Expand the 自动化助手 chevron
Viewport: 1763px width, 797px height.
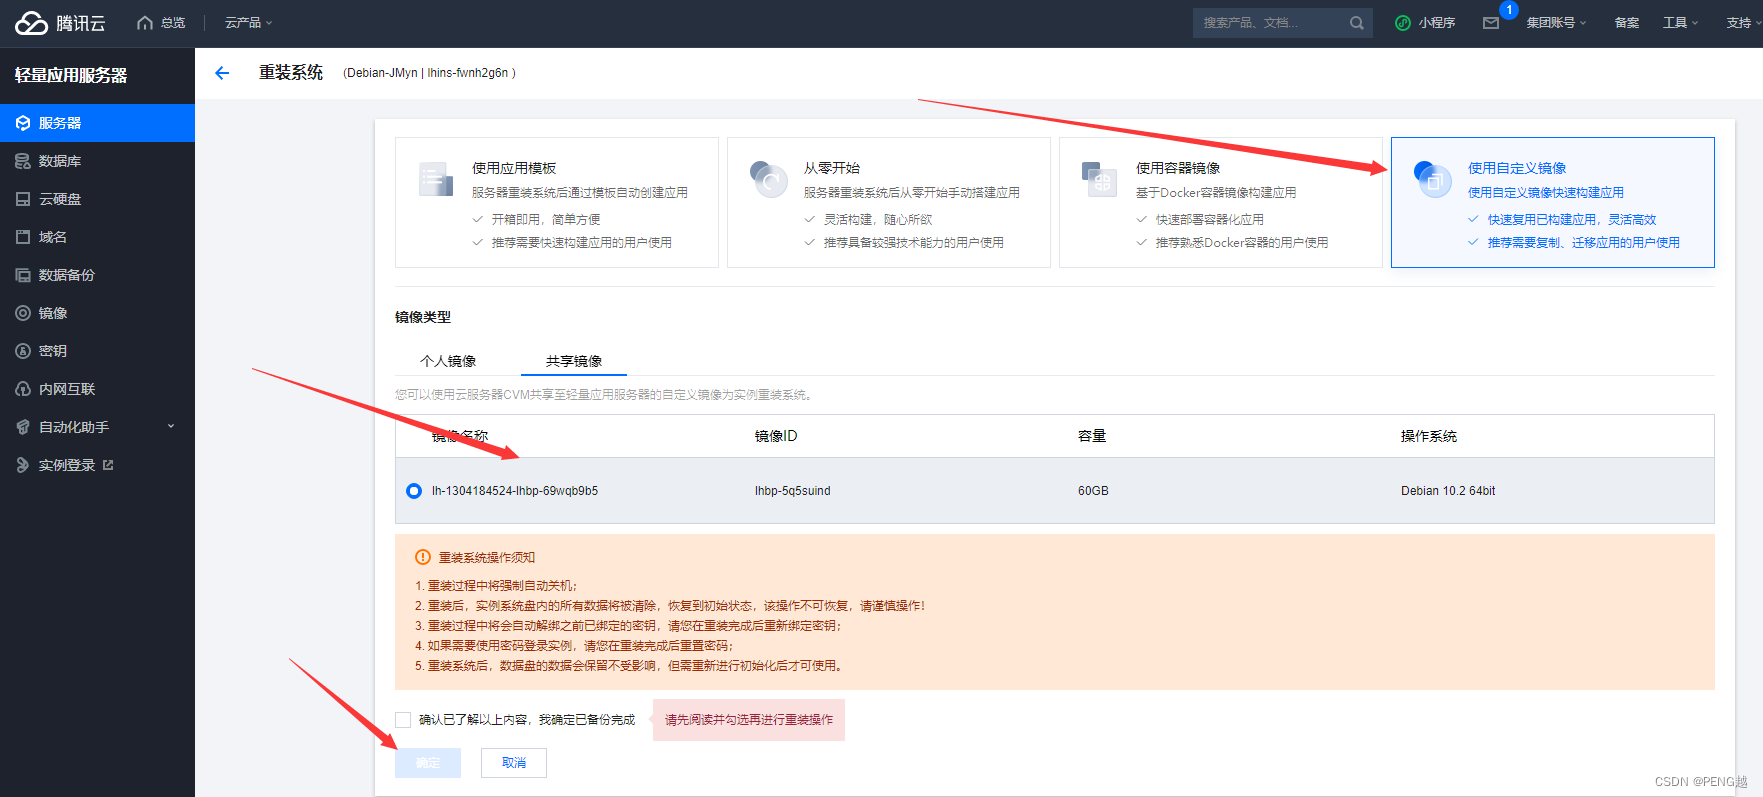[x=171, y=427]
